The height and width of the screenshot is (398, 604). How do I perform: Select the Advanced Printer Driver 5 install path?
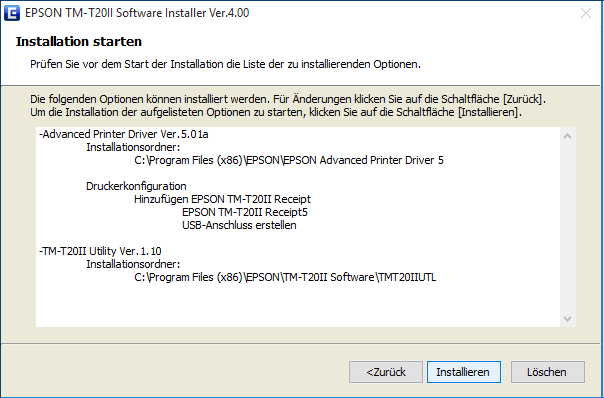point(289,160)
